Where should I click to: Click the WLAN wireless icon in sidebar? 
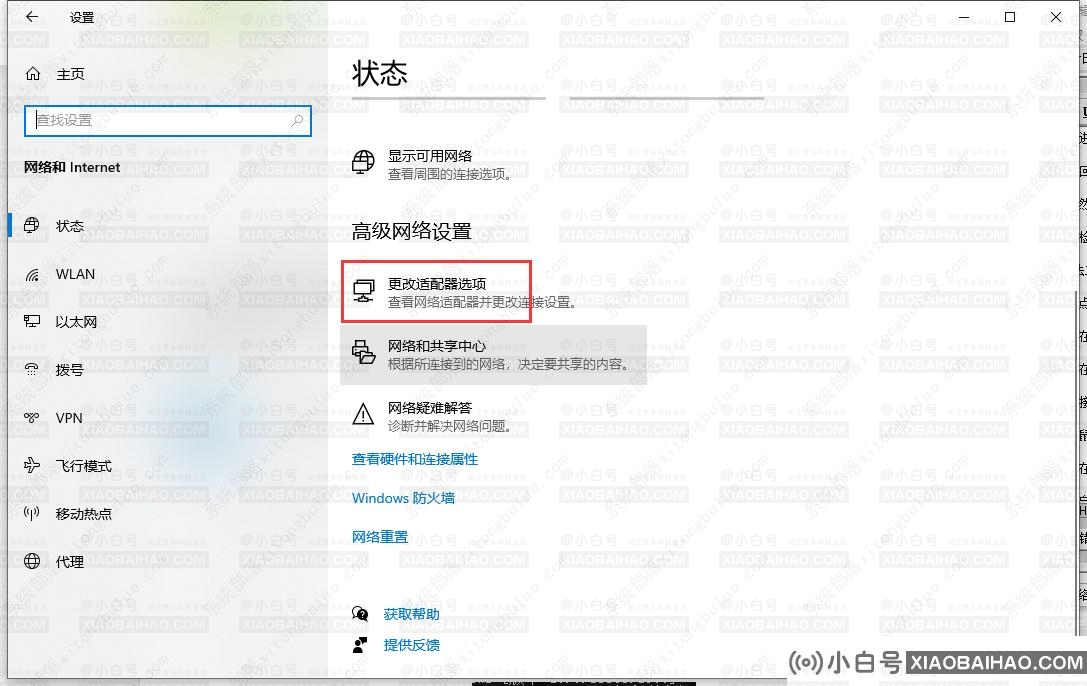click(x=33, y=274)
